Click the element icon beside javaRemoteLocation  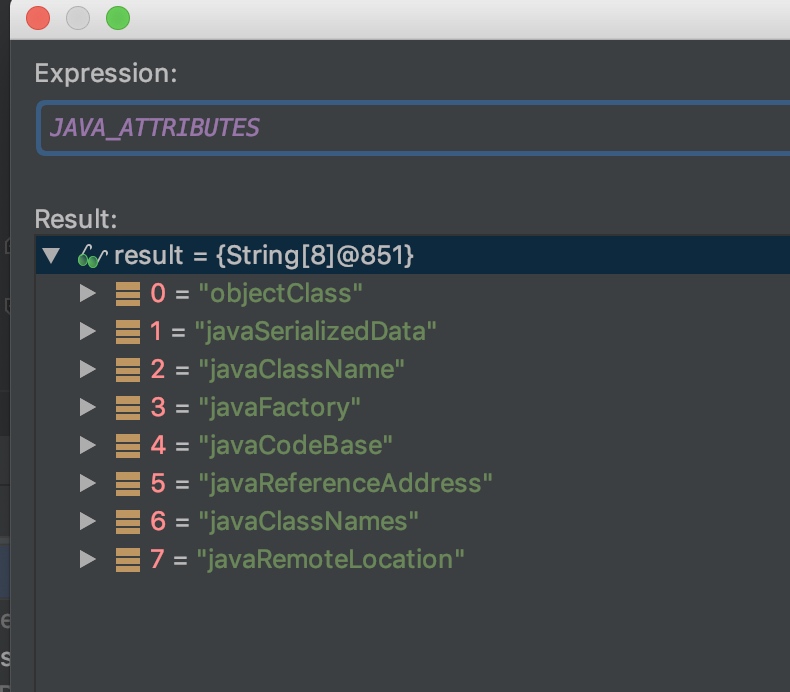coord(128,560)
